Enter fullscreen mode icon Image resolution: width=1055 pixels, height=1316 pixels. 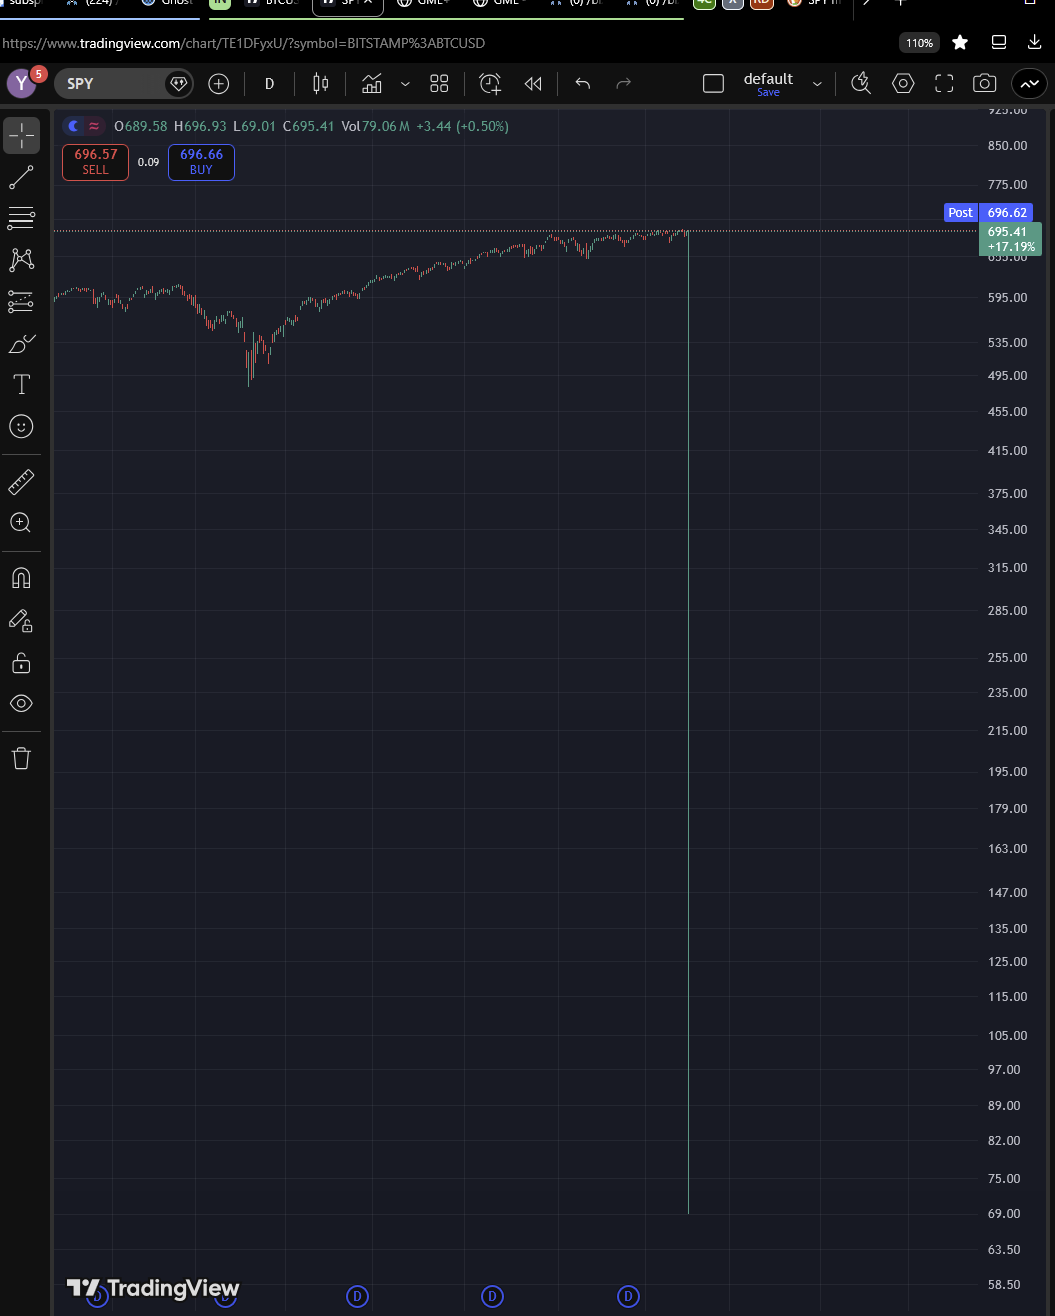coord(944,84)
